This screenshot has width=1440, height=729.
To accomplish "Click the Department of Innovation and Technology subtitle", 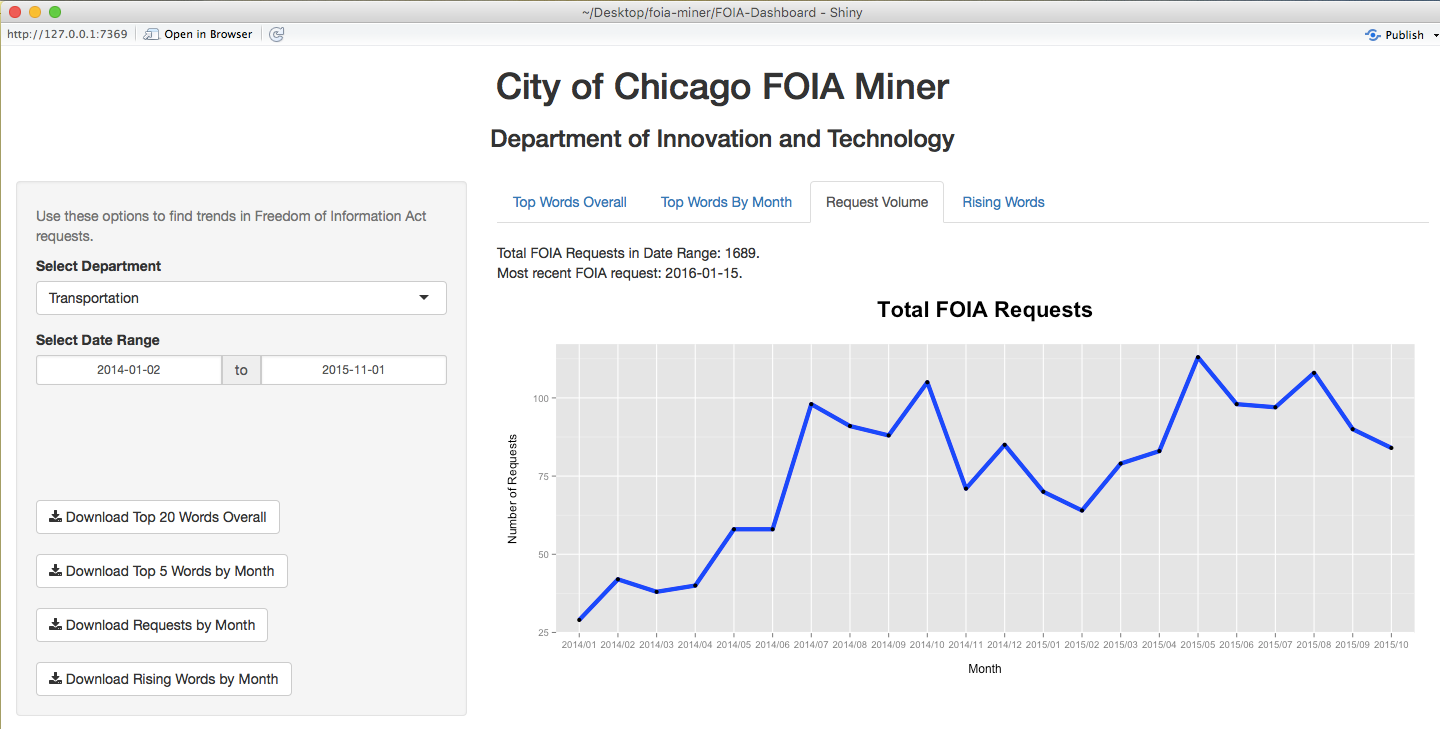I will (722, 139).
